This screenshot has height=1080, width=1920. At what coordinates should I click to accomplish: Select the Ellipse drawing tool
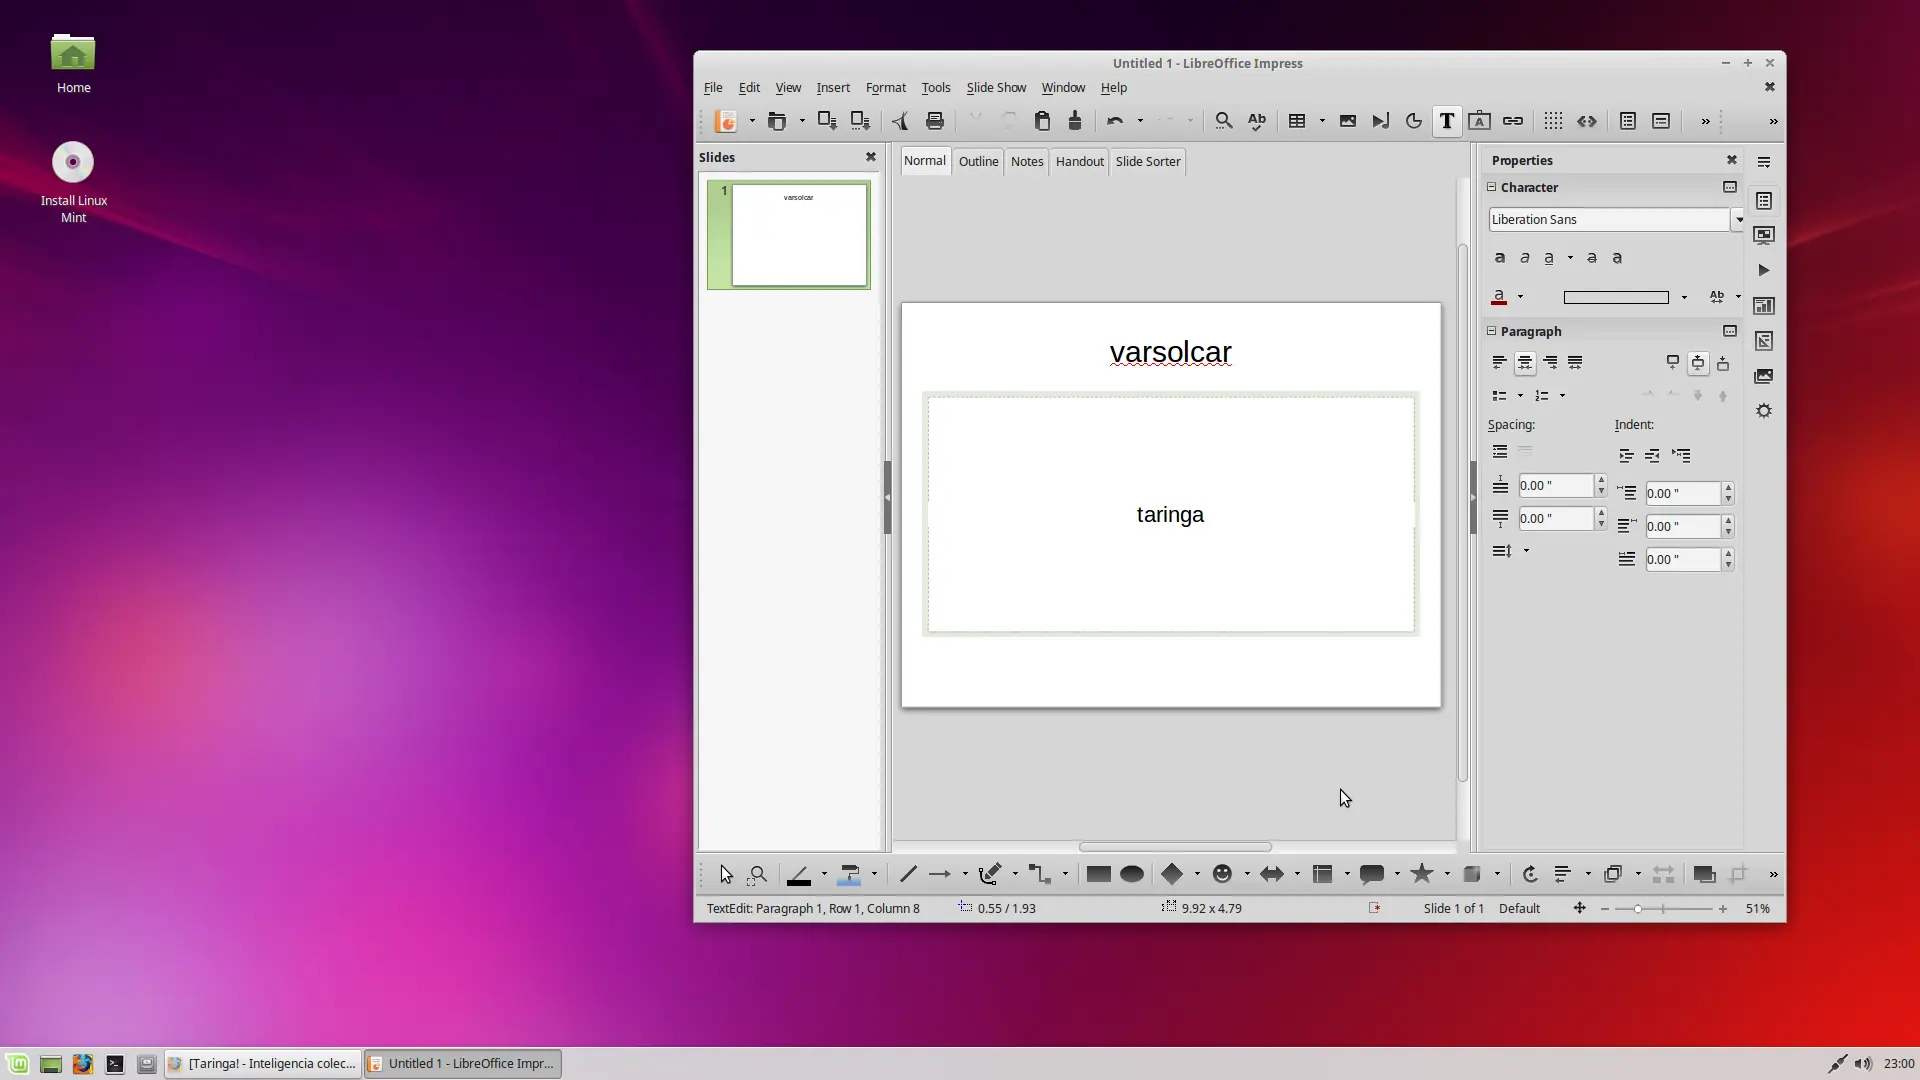pos(1131,875)
